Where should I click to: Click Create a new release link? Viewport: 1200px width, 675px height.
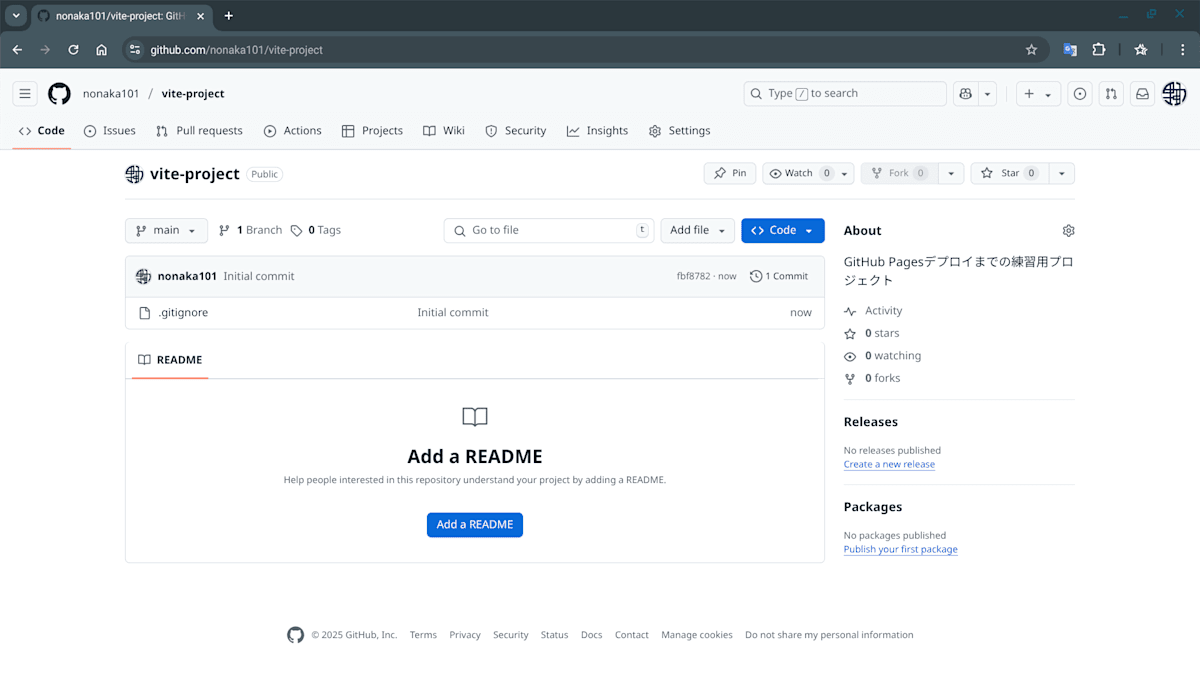click(x=889, y=464)
